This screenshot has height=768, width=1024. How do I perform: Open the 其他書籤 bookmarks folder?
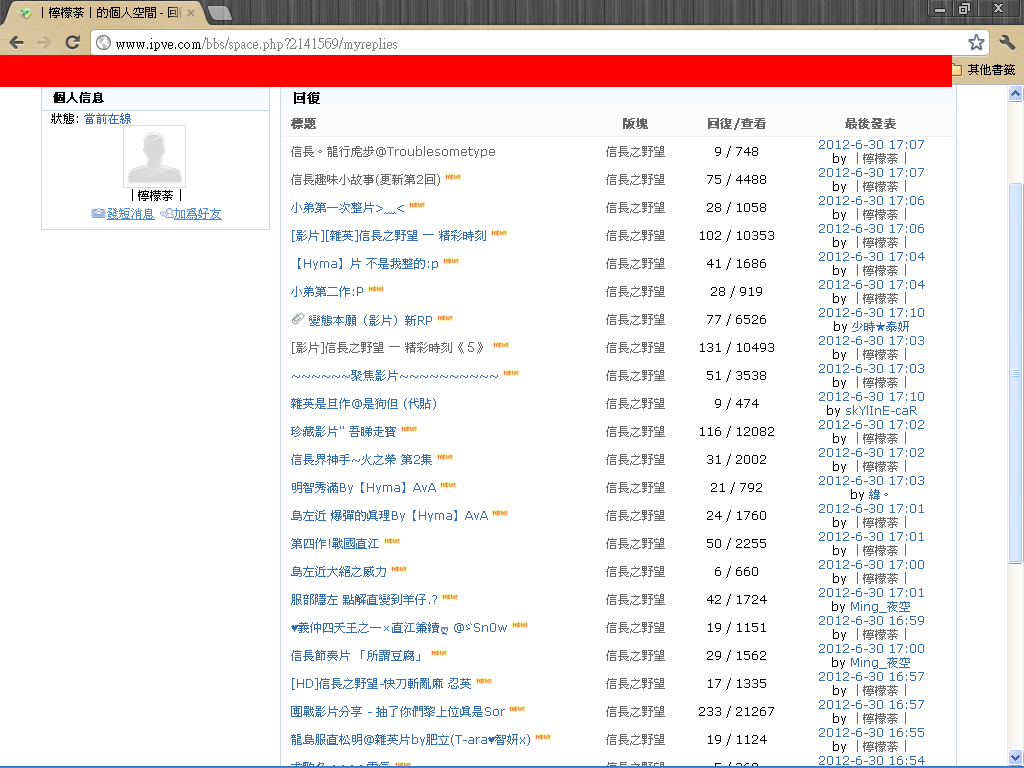tap(984, 70)
